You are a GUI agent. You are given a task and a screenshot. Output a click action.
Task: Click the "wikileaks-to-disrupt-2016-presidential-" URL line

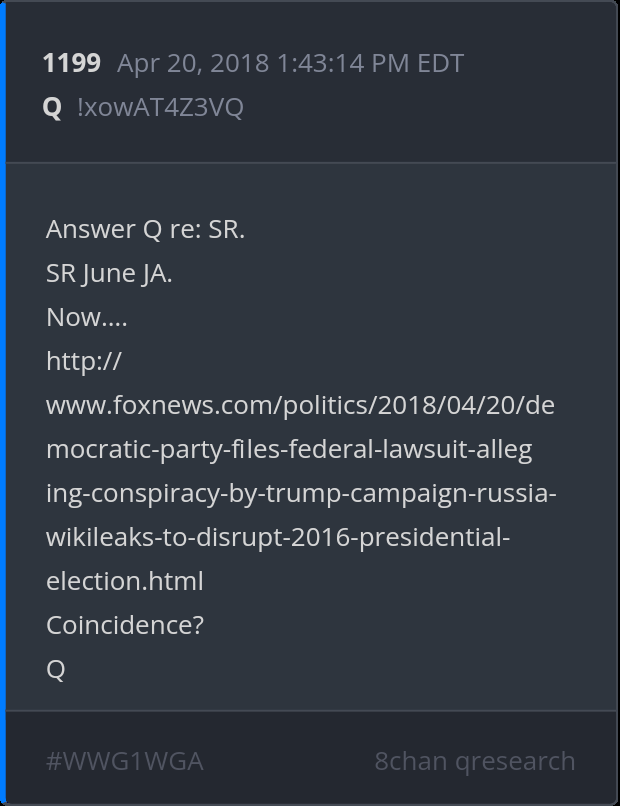(278, 538)
